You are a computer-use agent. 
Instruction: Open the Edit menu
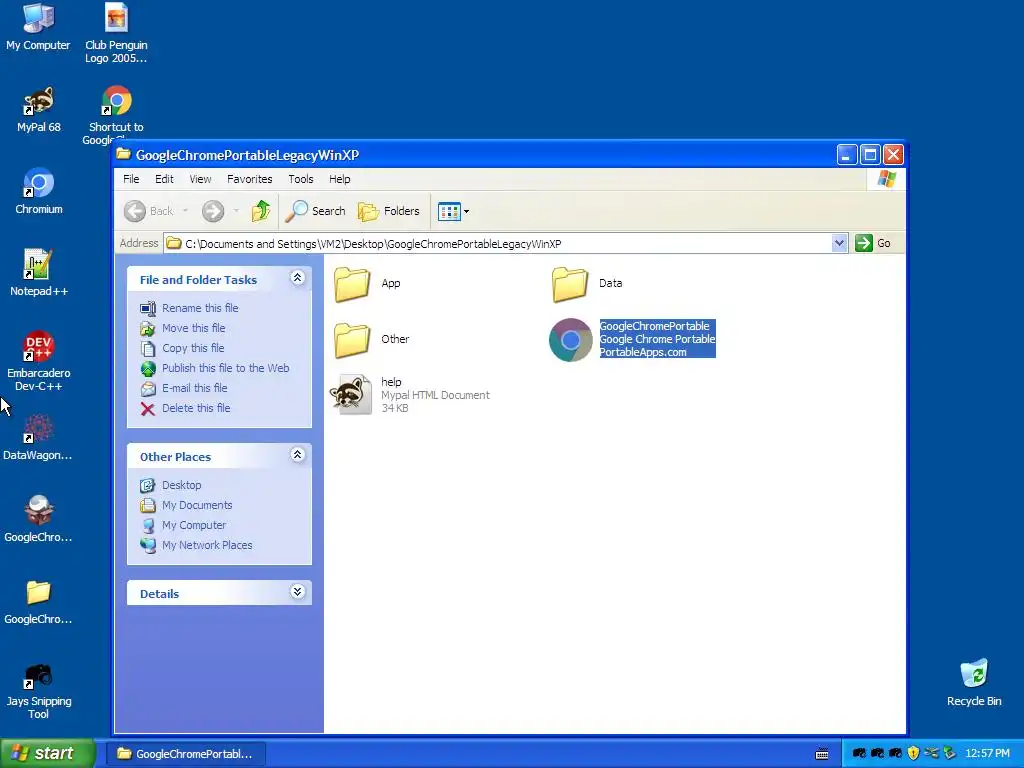(x=164, y=179)
